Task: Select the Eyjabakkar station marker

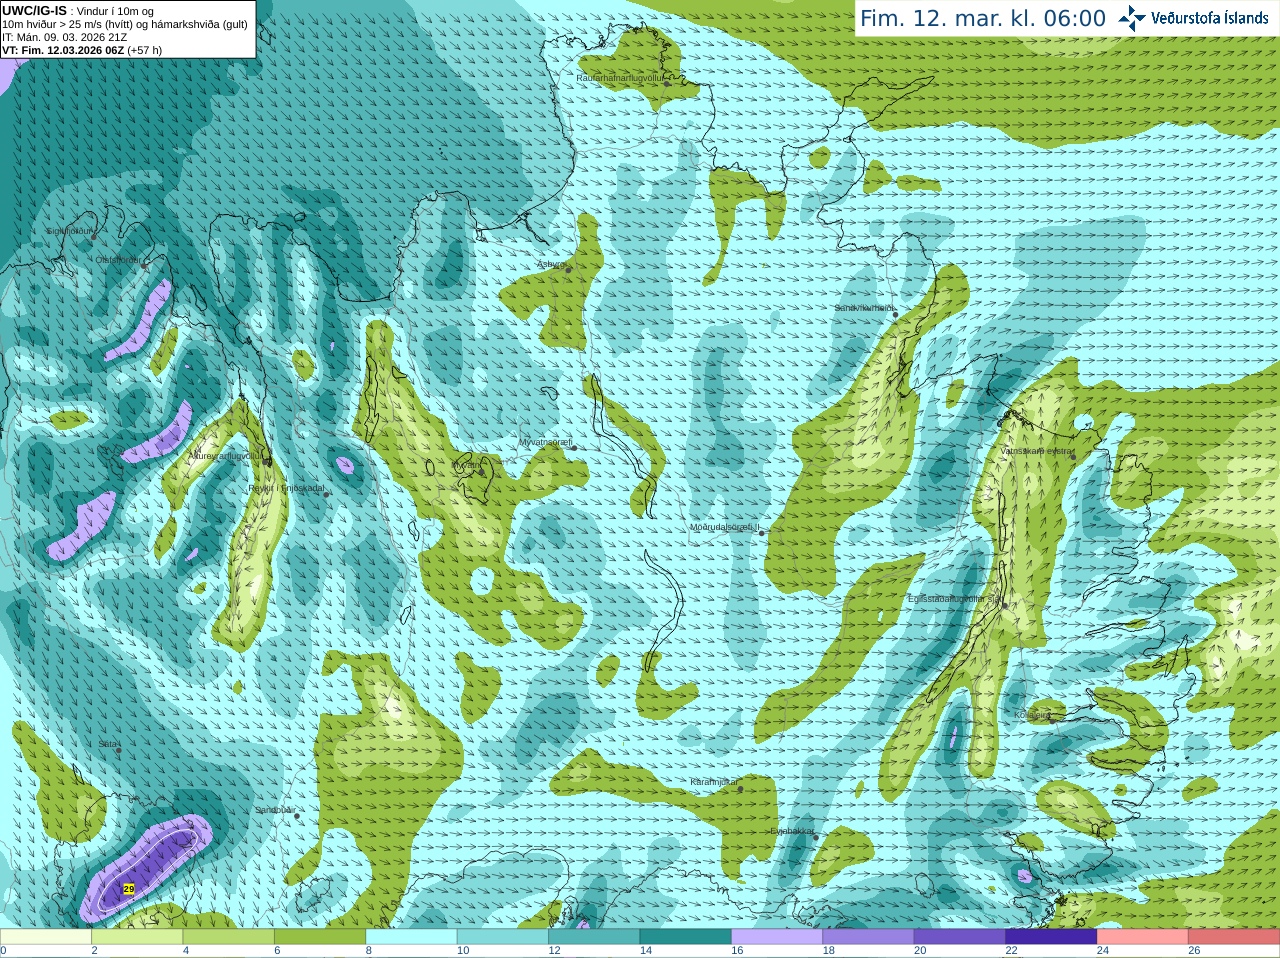Action: [x=816, y=836]
